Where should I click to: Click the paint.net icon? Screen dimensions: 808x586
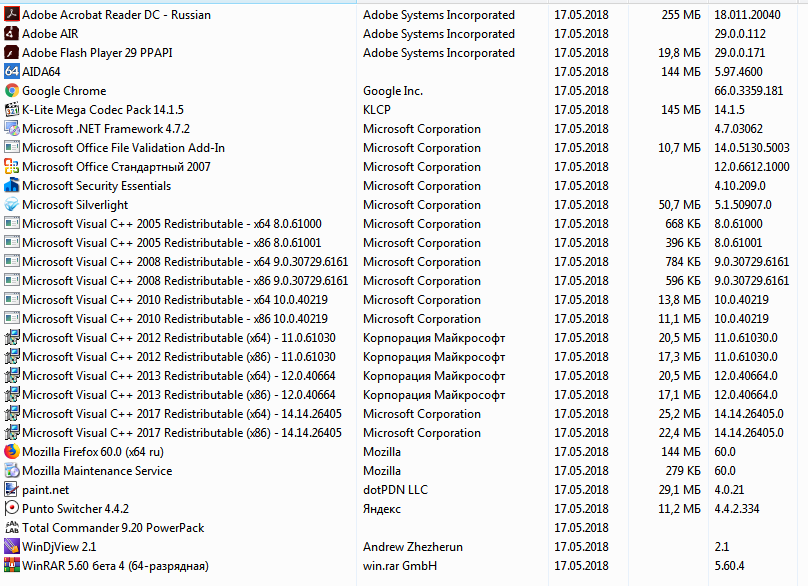(x=11, y=490)
